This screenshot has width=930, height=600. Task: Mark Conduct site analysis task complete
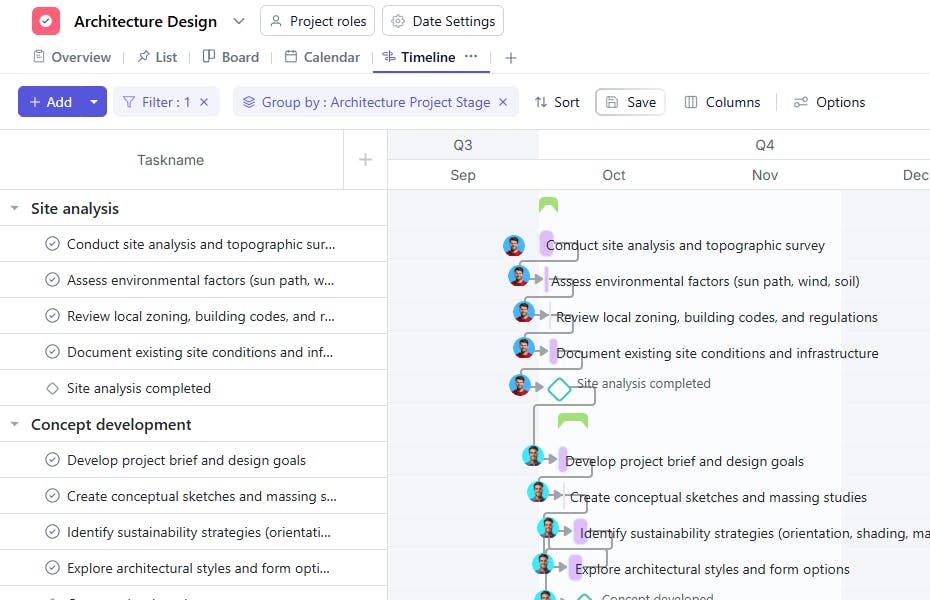click(x=52, y=244)
